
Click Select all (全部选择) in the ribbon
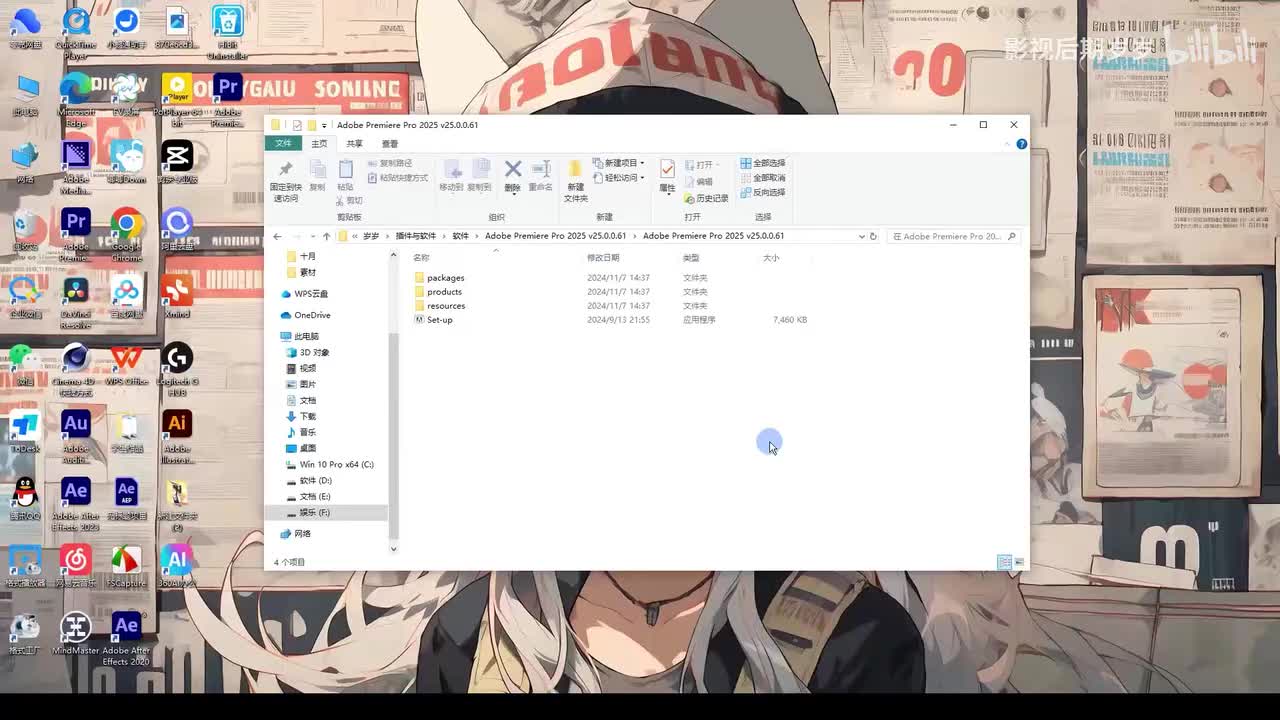click(x=763, y=163)
